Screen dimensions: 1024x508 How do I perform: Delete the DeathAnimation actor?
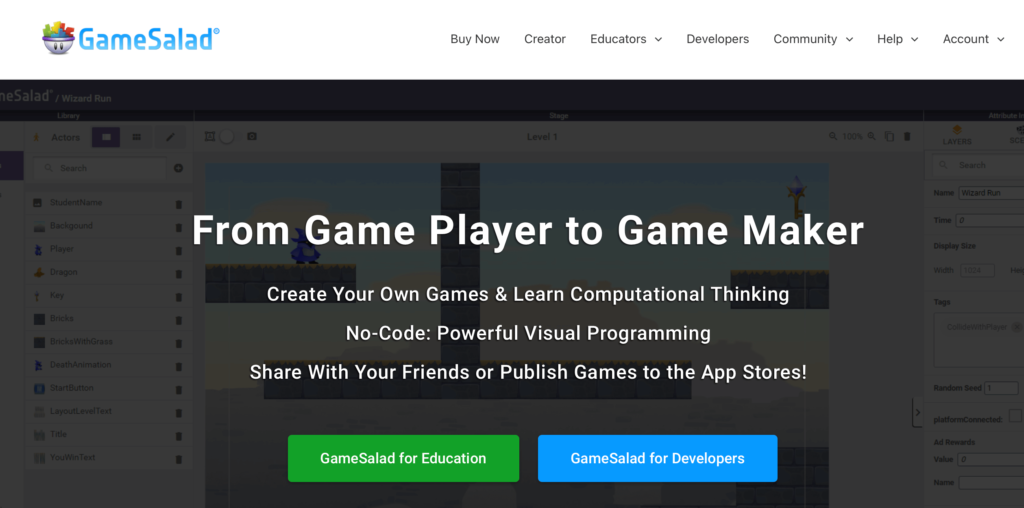(x=178, y=367)
